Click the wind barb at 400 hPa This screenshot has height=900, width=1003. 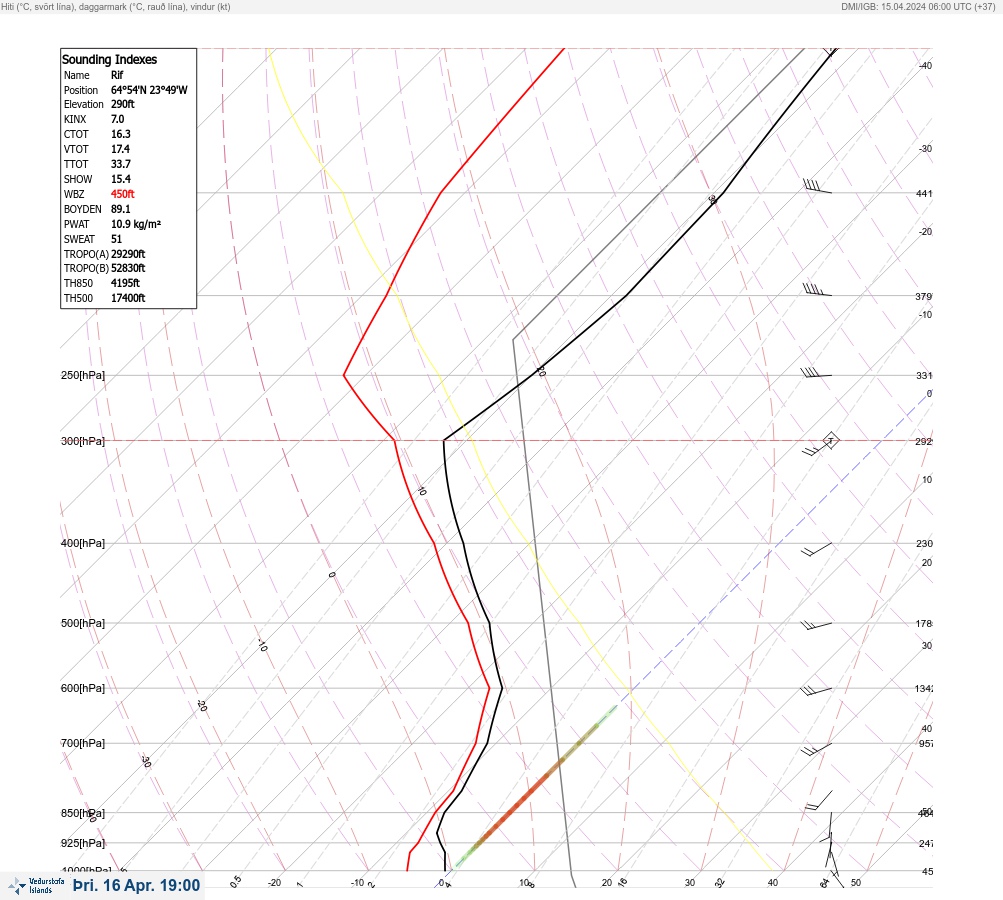coord(817,549)
